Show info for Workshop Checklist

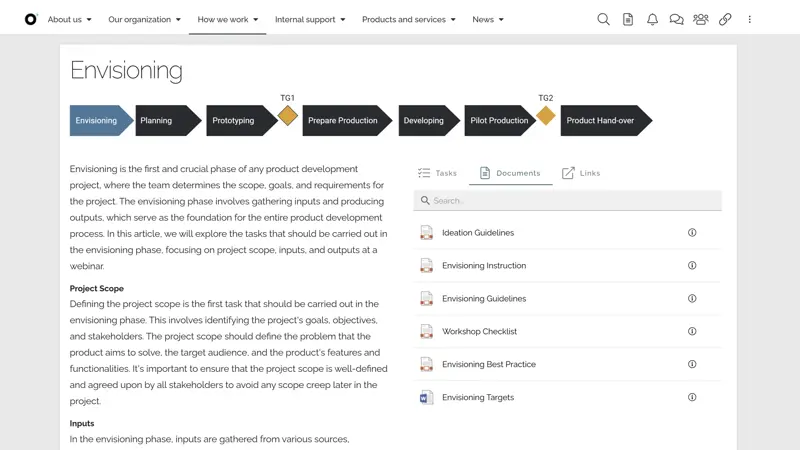(692, 331)
